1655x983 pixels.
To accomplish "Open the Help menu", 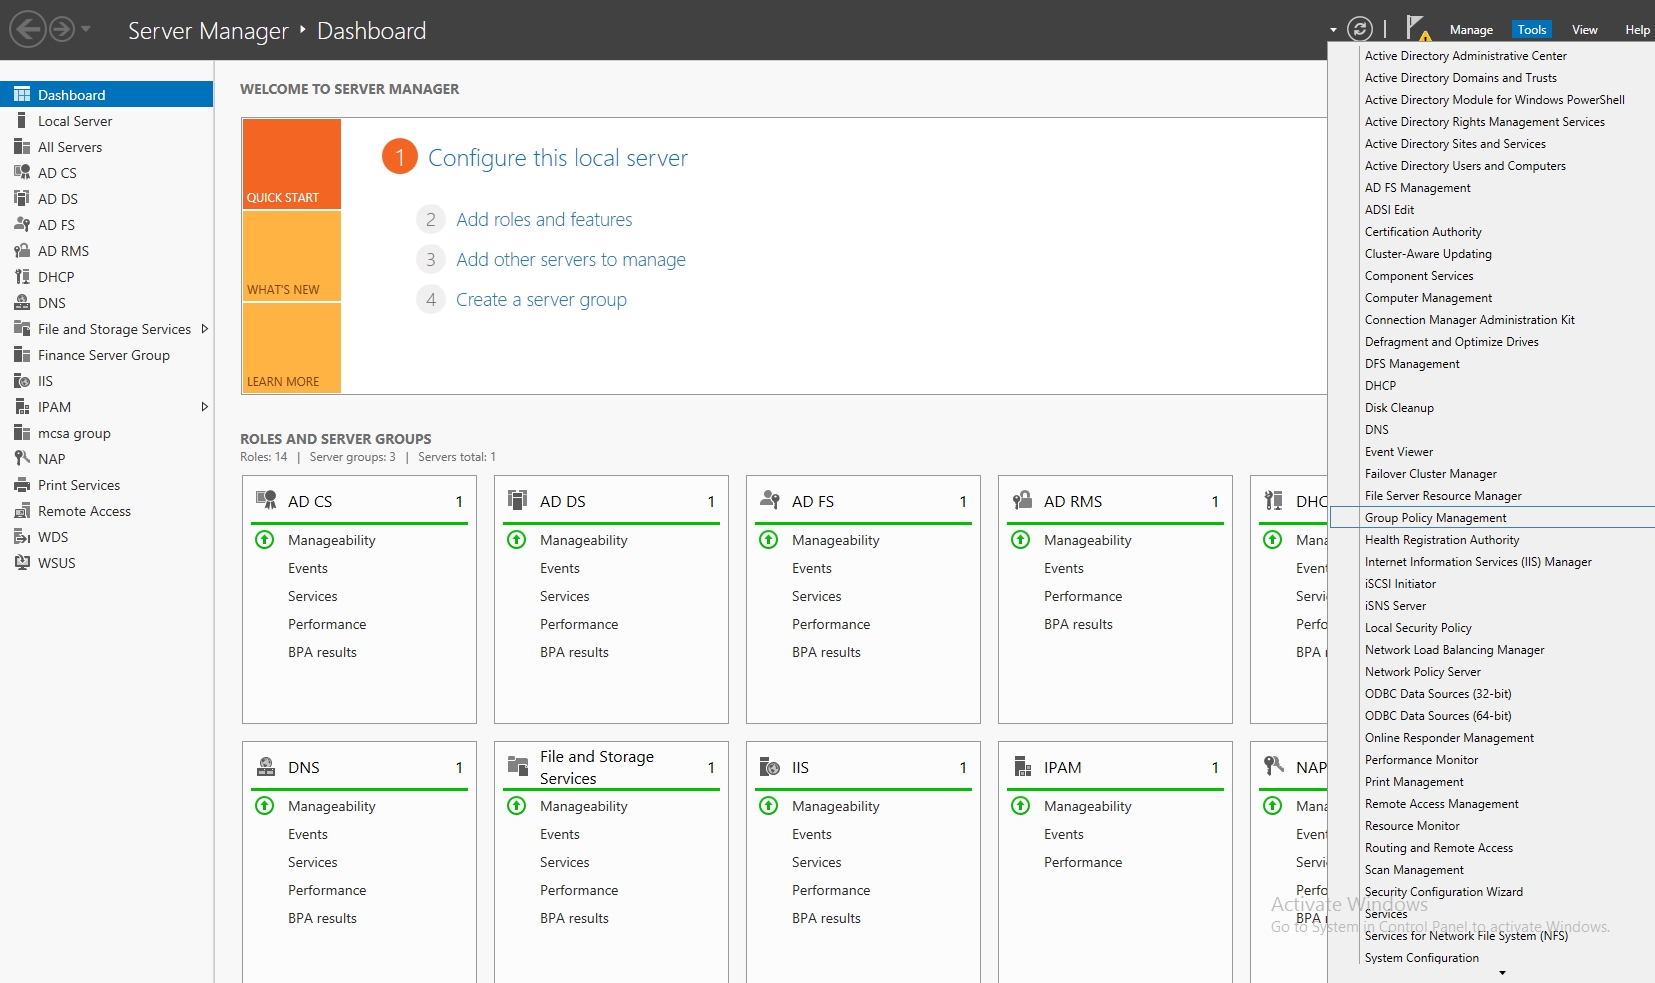I will click(x=1637, y=30).
